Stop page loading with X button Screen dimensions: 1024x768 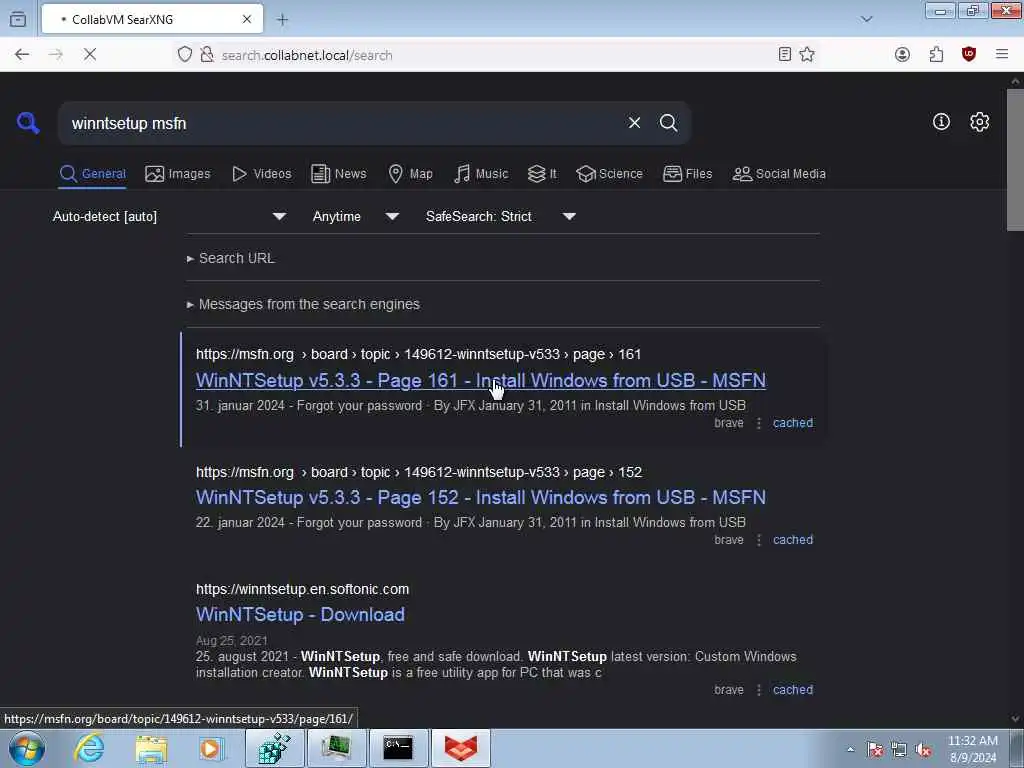(x=90, y=55)
